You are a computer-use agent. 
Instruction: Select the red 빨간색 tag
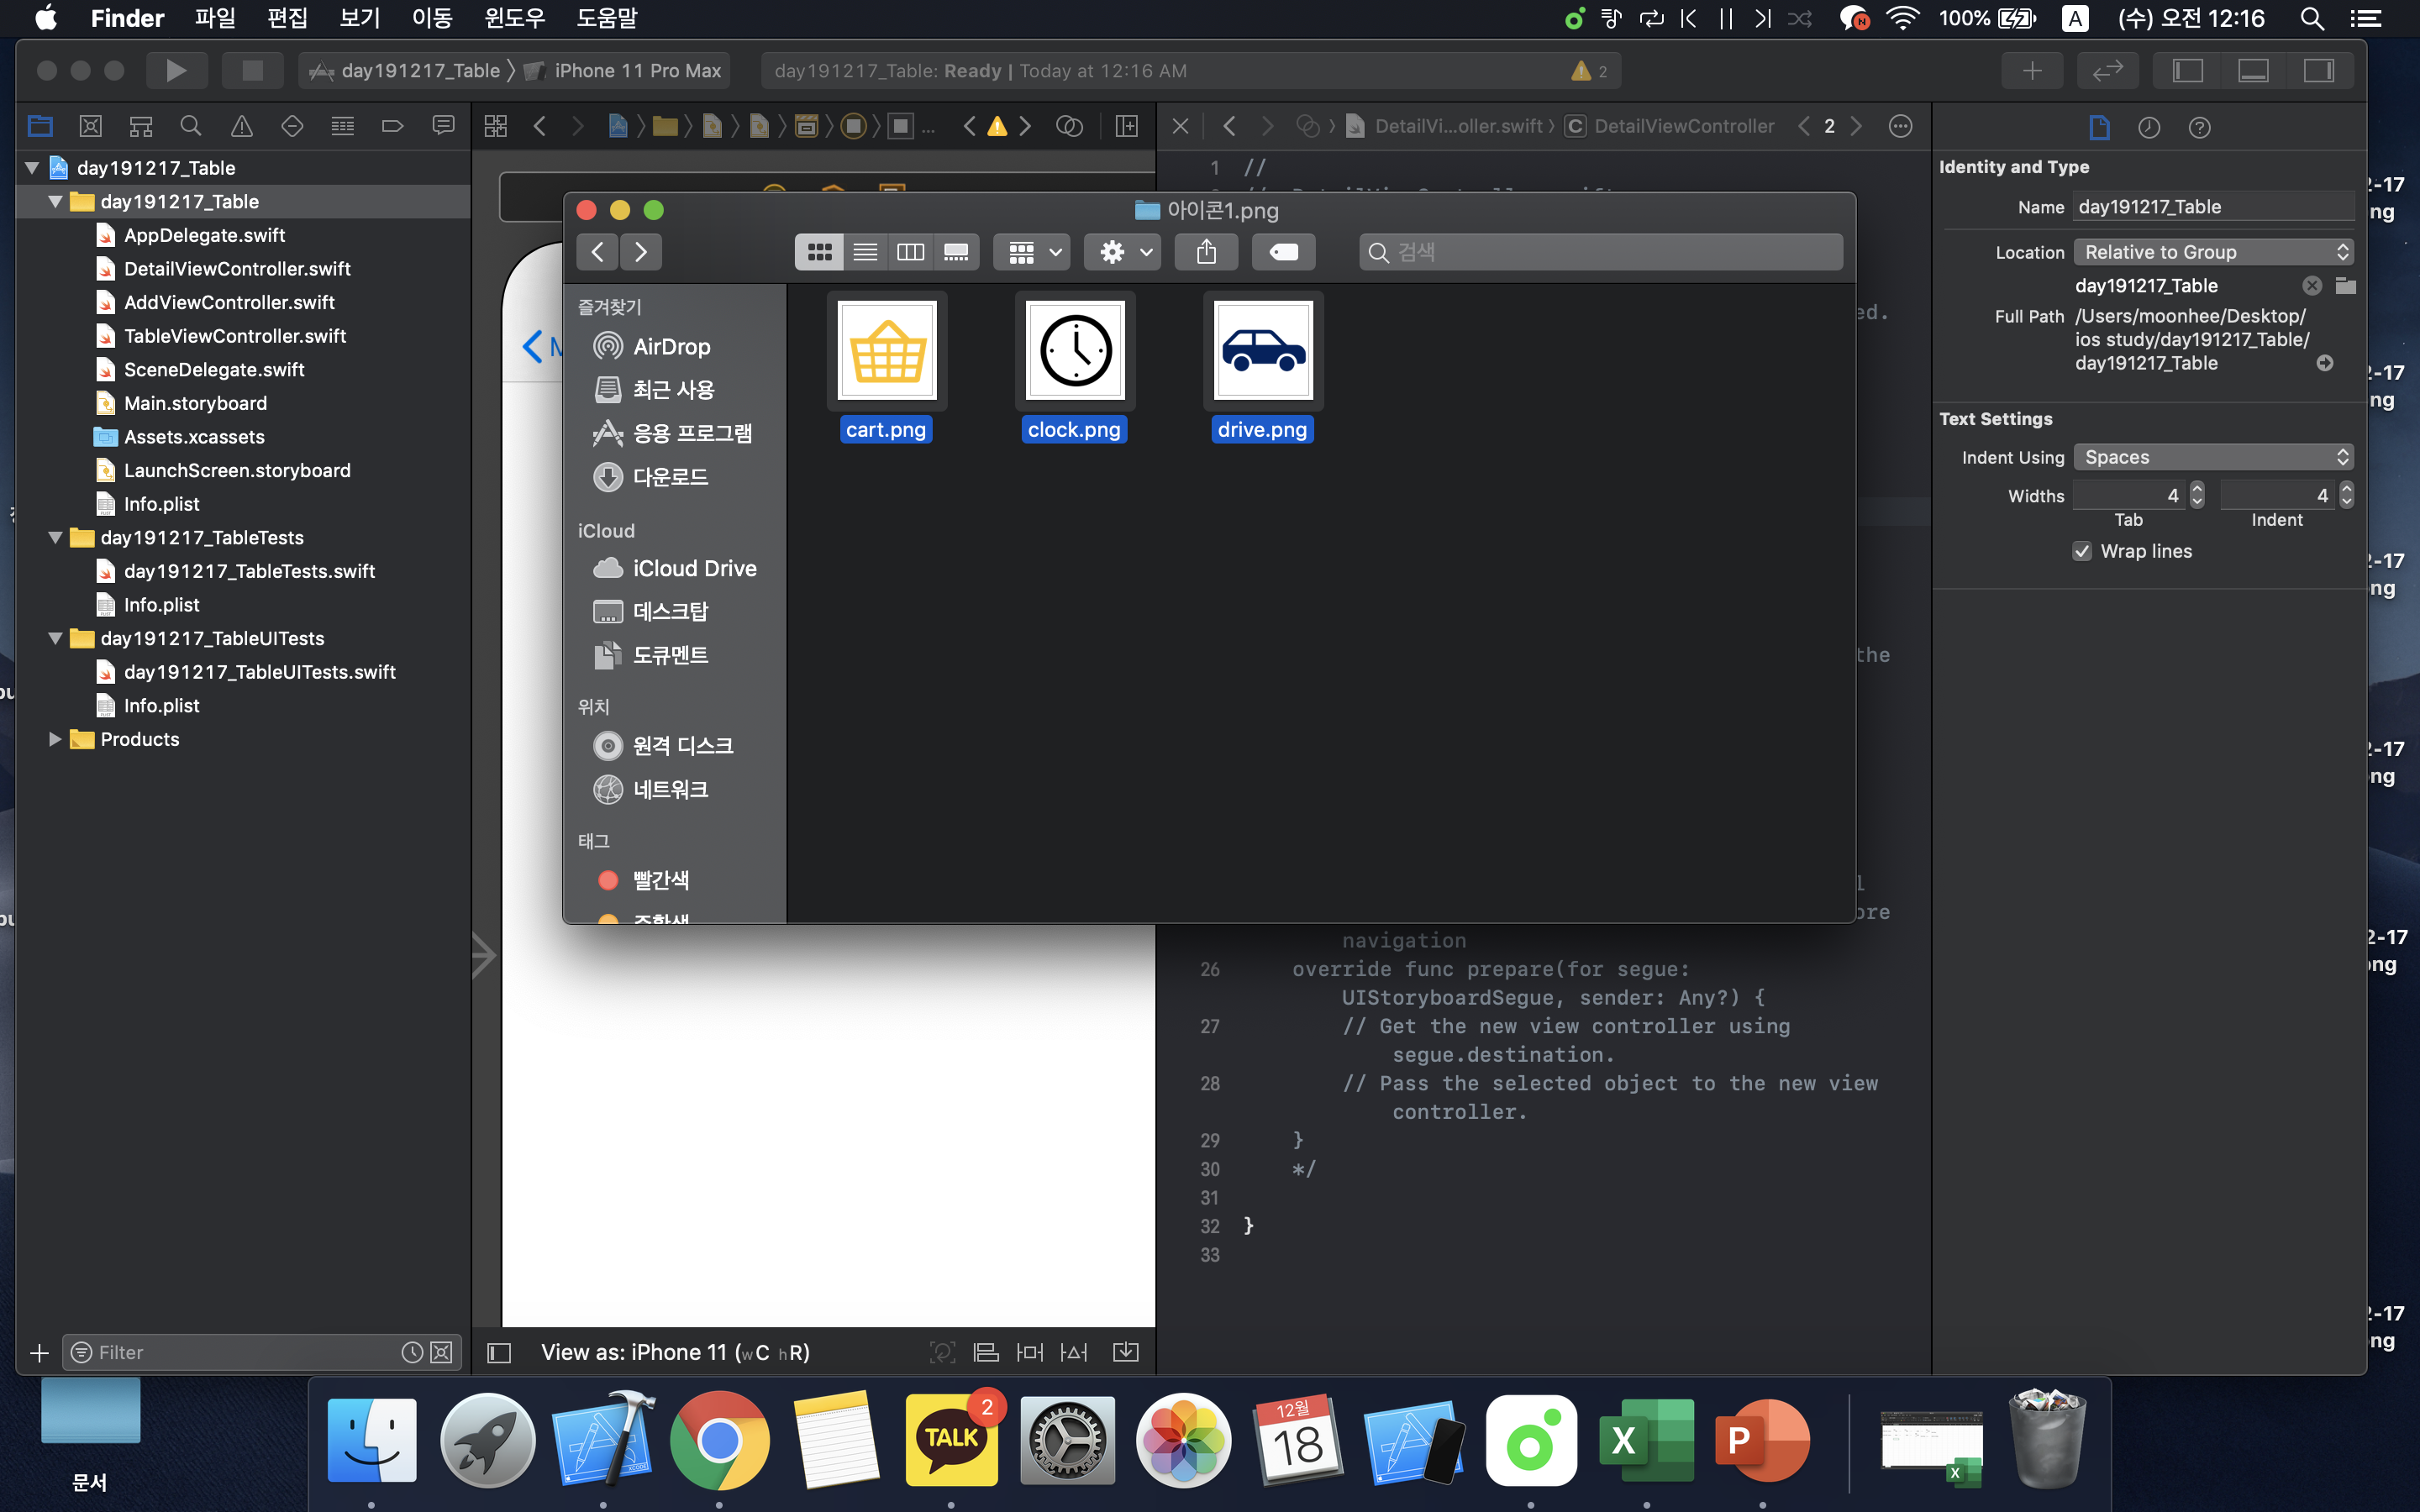point(660,880)
